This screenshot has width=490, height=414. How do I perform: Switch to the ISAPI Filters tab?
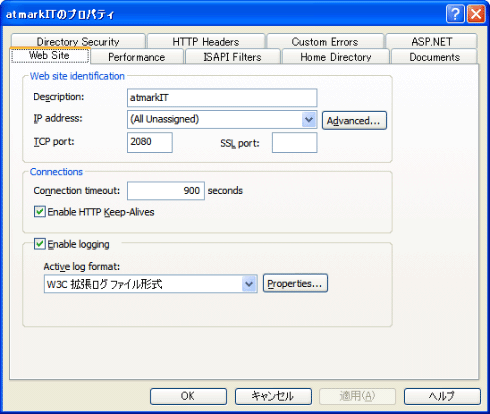point(232,57)
